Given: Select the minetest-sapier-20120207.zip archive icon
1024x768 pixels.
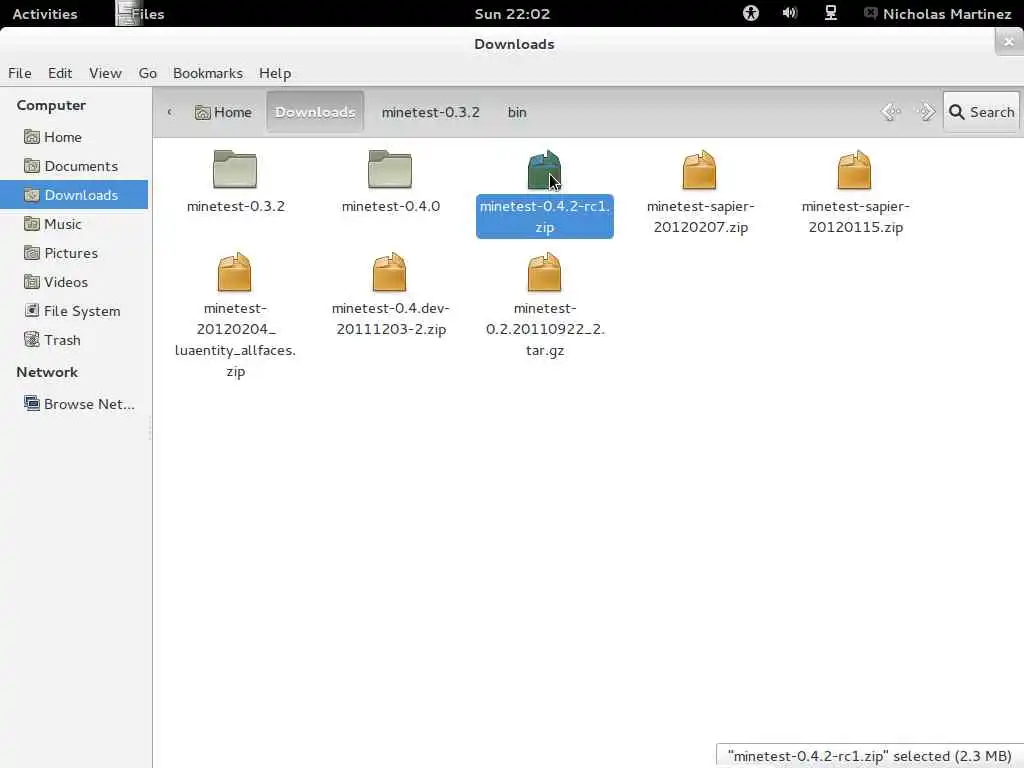Looking at the screenshot, I should (699, 169).
